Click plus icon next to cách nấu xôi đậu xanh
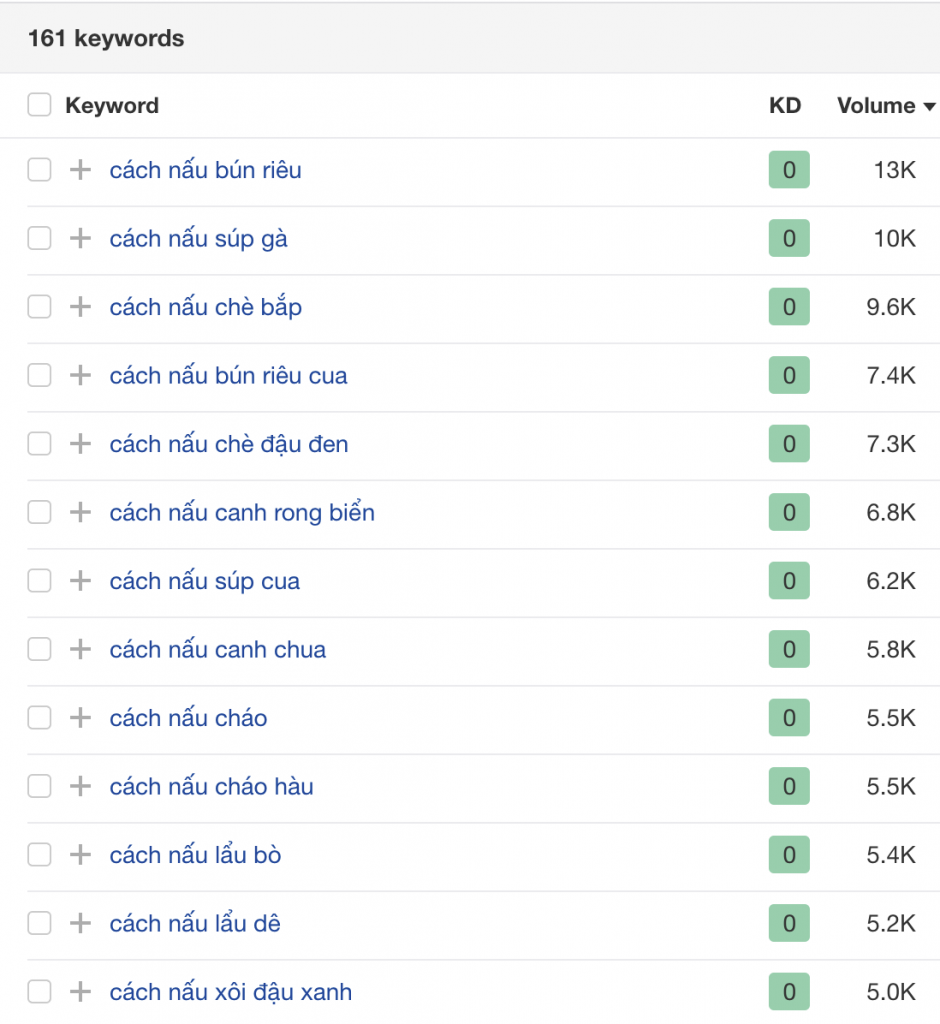 (80, 992)
